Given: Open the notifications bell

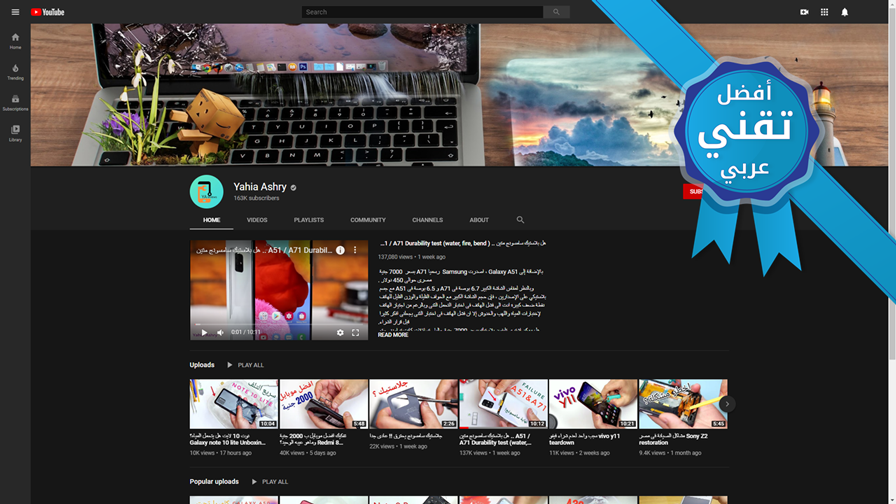Looking at the screenshot, I should [845, 12].
